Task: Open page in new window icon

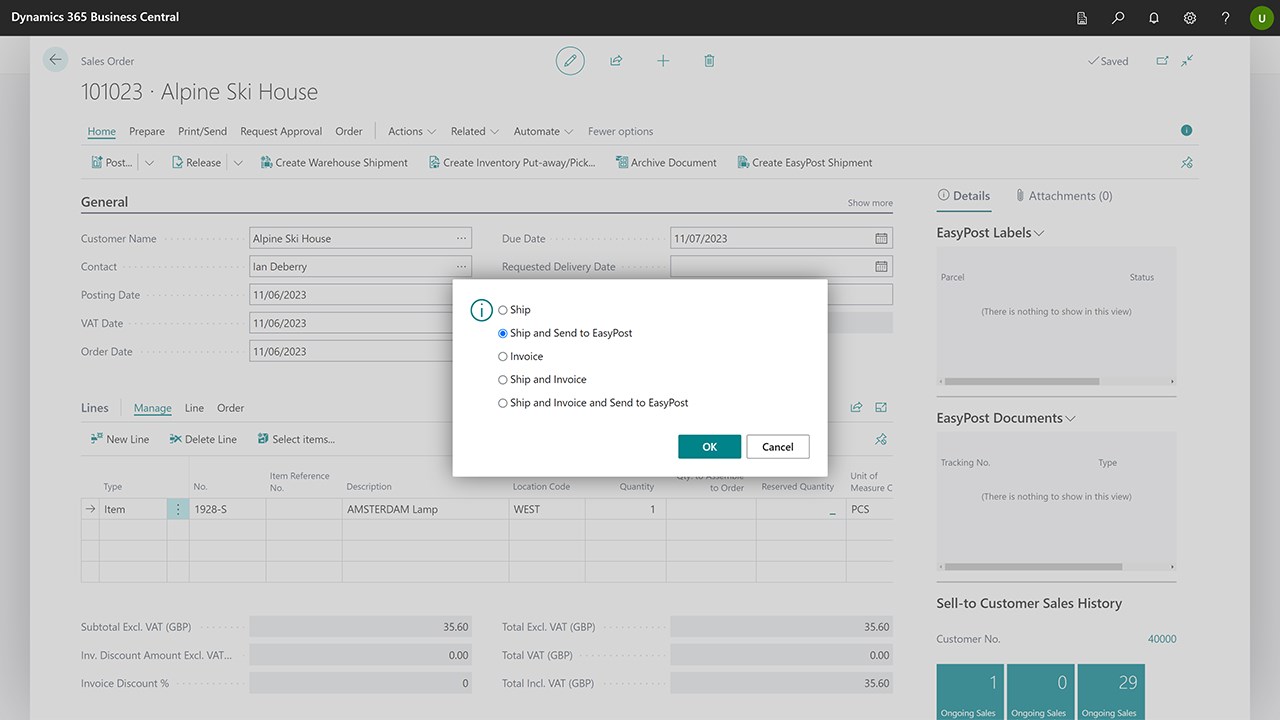Action: coord(1162,61)
